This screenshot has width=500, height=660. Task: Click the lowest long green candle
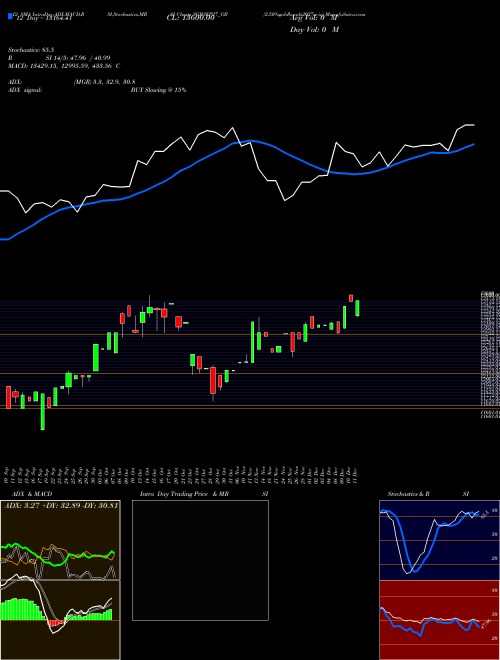click(43, 411)
